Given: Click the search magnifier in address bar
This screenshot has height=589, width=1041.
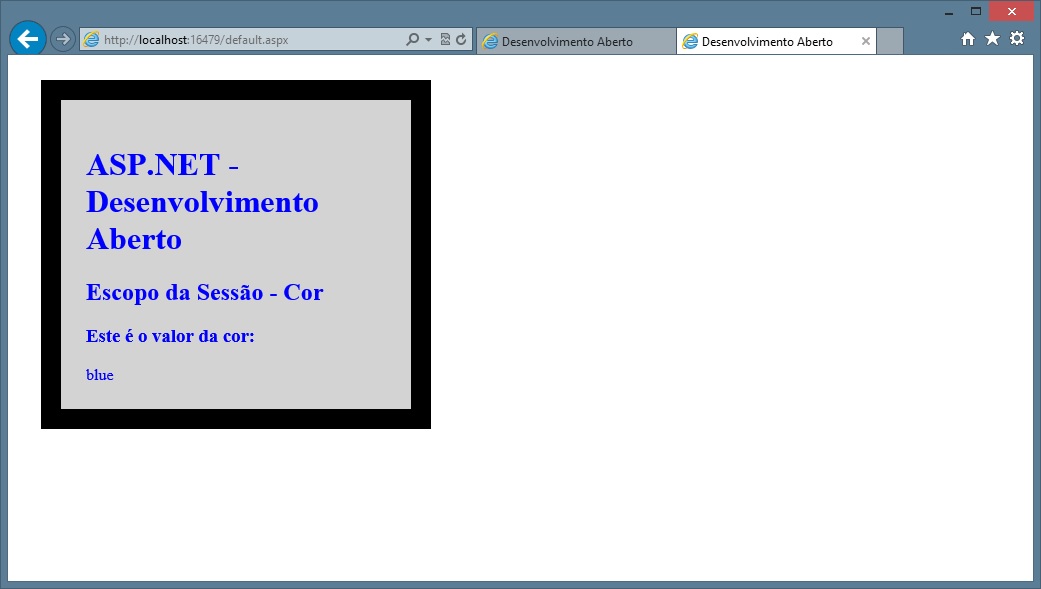Looking at the screenshot, I should pyautogui.click(x=412, y=40).
